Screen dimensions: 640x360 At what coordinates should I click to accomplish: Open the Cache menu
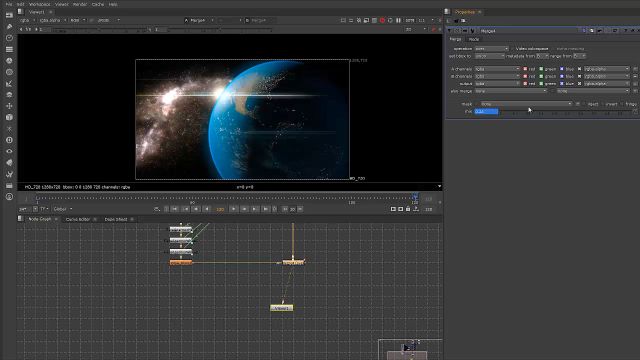(98, 4)
